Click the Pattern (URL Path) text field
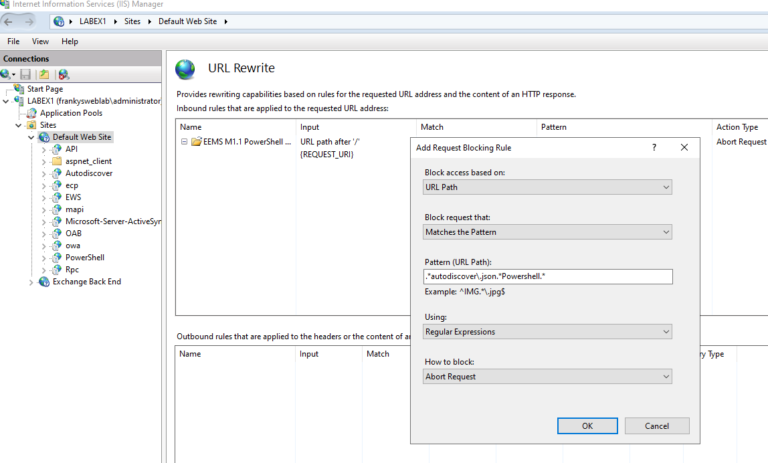The width and height of the screenshot is (768, 463). click(547, 277)
